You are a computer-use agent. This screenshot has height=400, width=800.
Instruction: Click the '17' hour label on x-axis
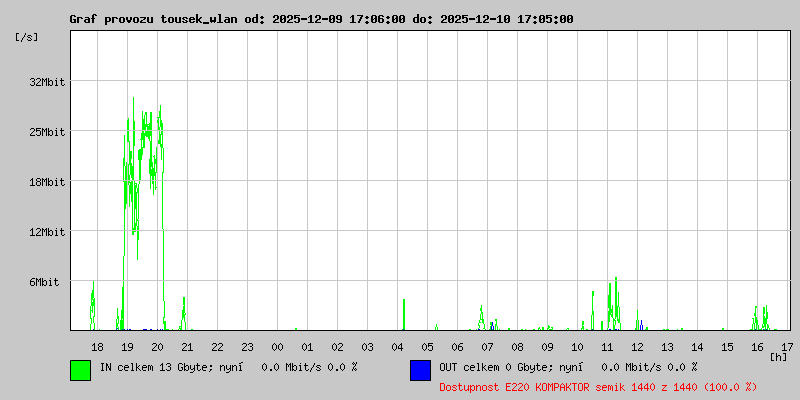click(x=787, y=347)
